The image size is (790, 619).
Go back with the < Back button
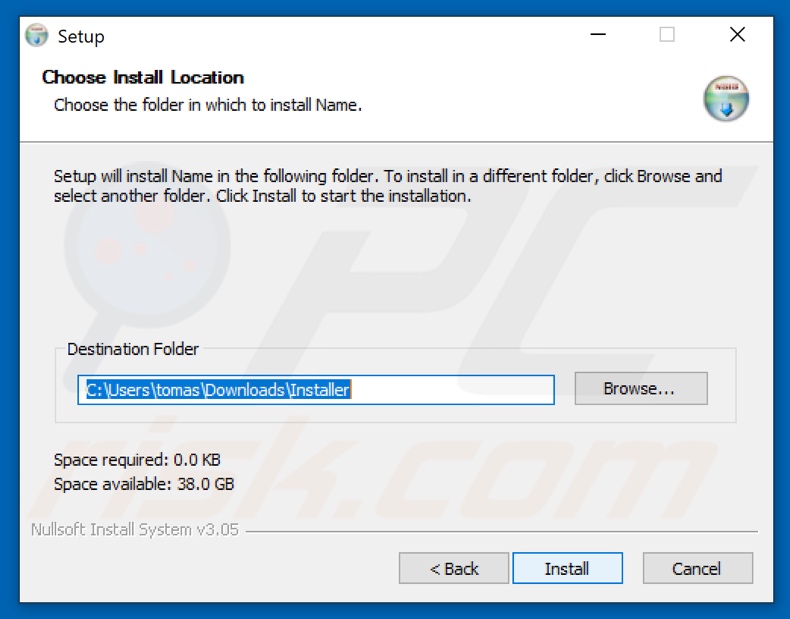454,568
